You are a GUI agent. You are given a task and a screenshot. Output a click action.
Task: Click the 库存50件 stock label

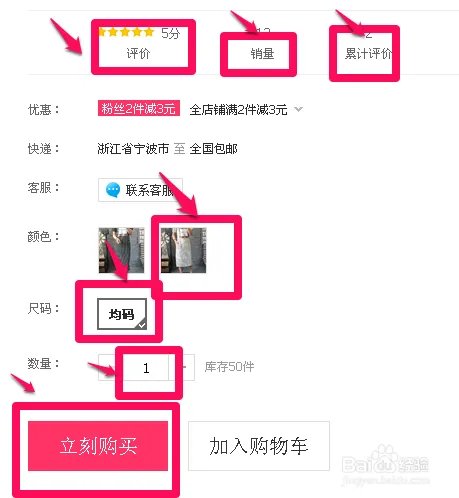click(x=229, y=367)
